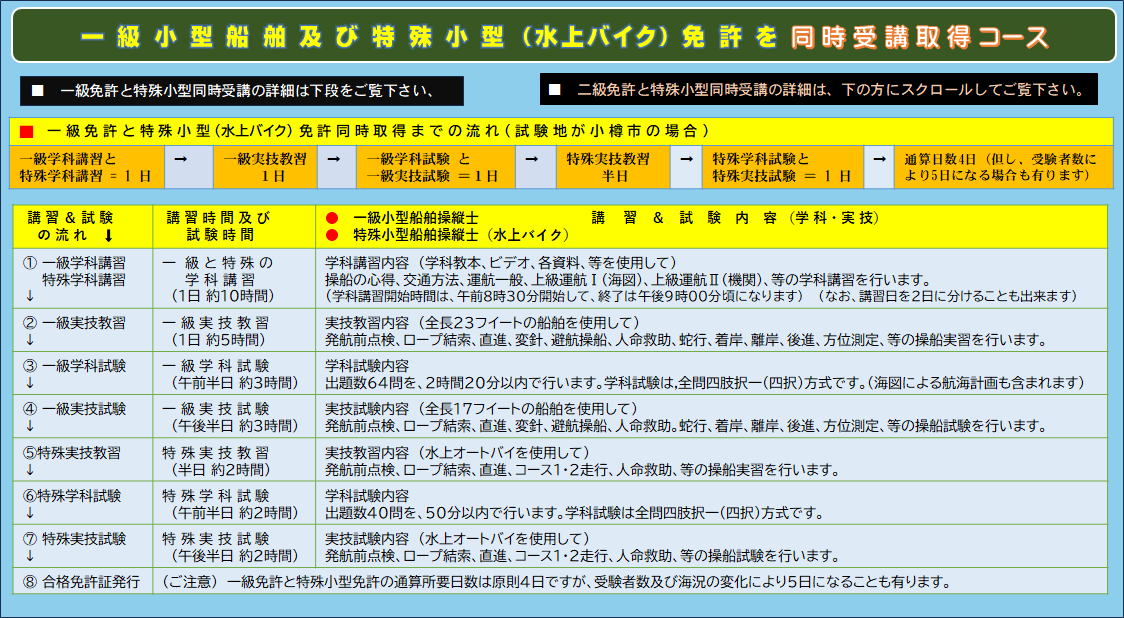Click the arrow after the 特殊実技教習 半日 flow box

coord(685,159)
